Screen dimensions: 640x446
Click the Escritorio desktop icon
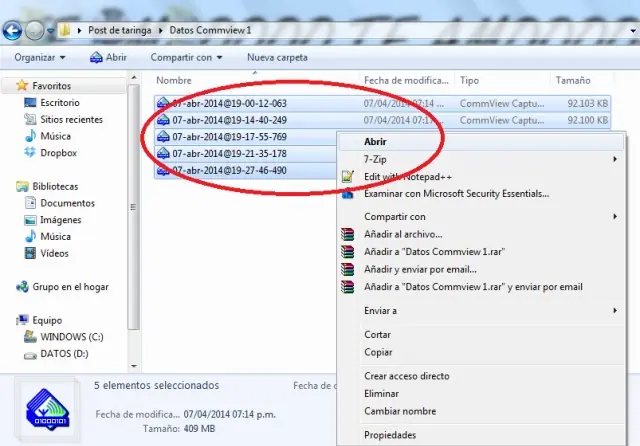30,102
